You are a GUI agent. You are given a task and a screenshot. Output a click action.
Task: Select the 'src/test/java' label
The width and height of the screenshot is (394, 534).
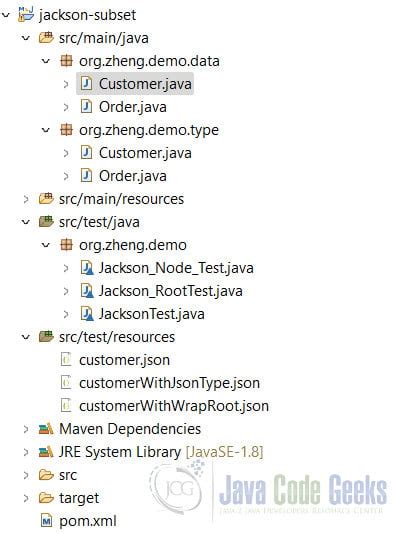[99, 222]
